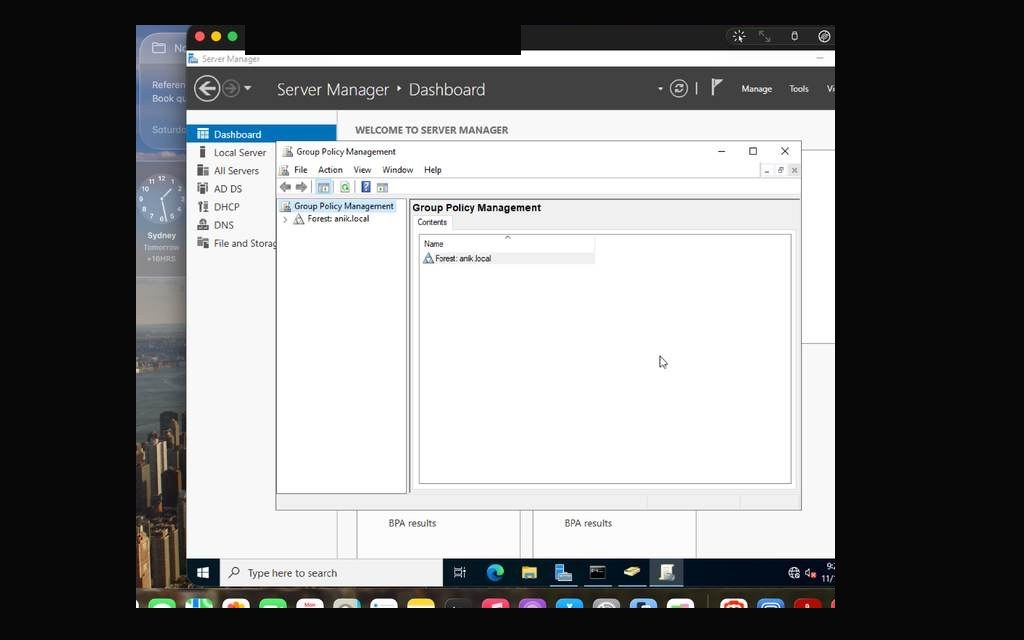Open the navigation history dropdown in Server Manager
This screenshot has height=640, width=1024.
(x=248, y=88)
